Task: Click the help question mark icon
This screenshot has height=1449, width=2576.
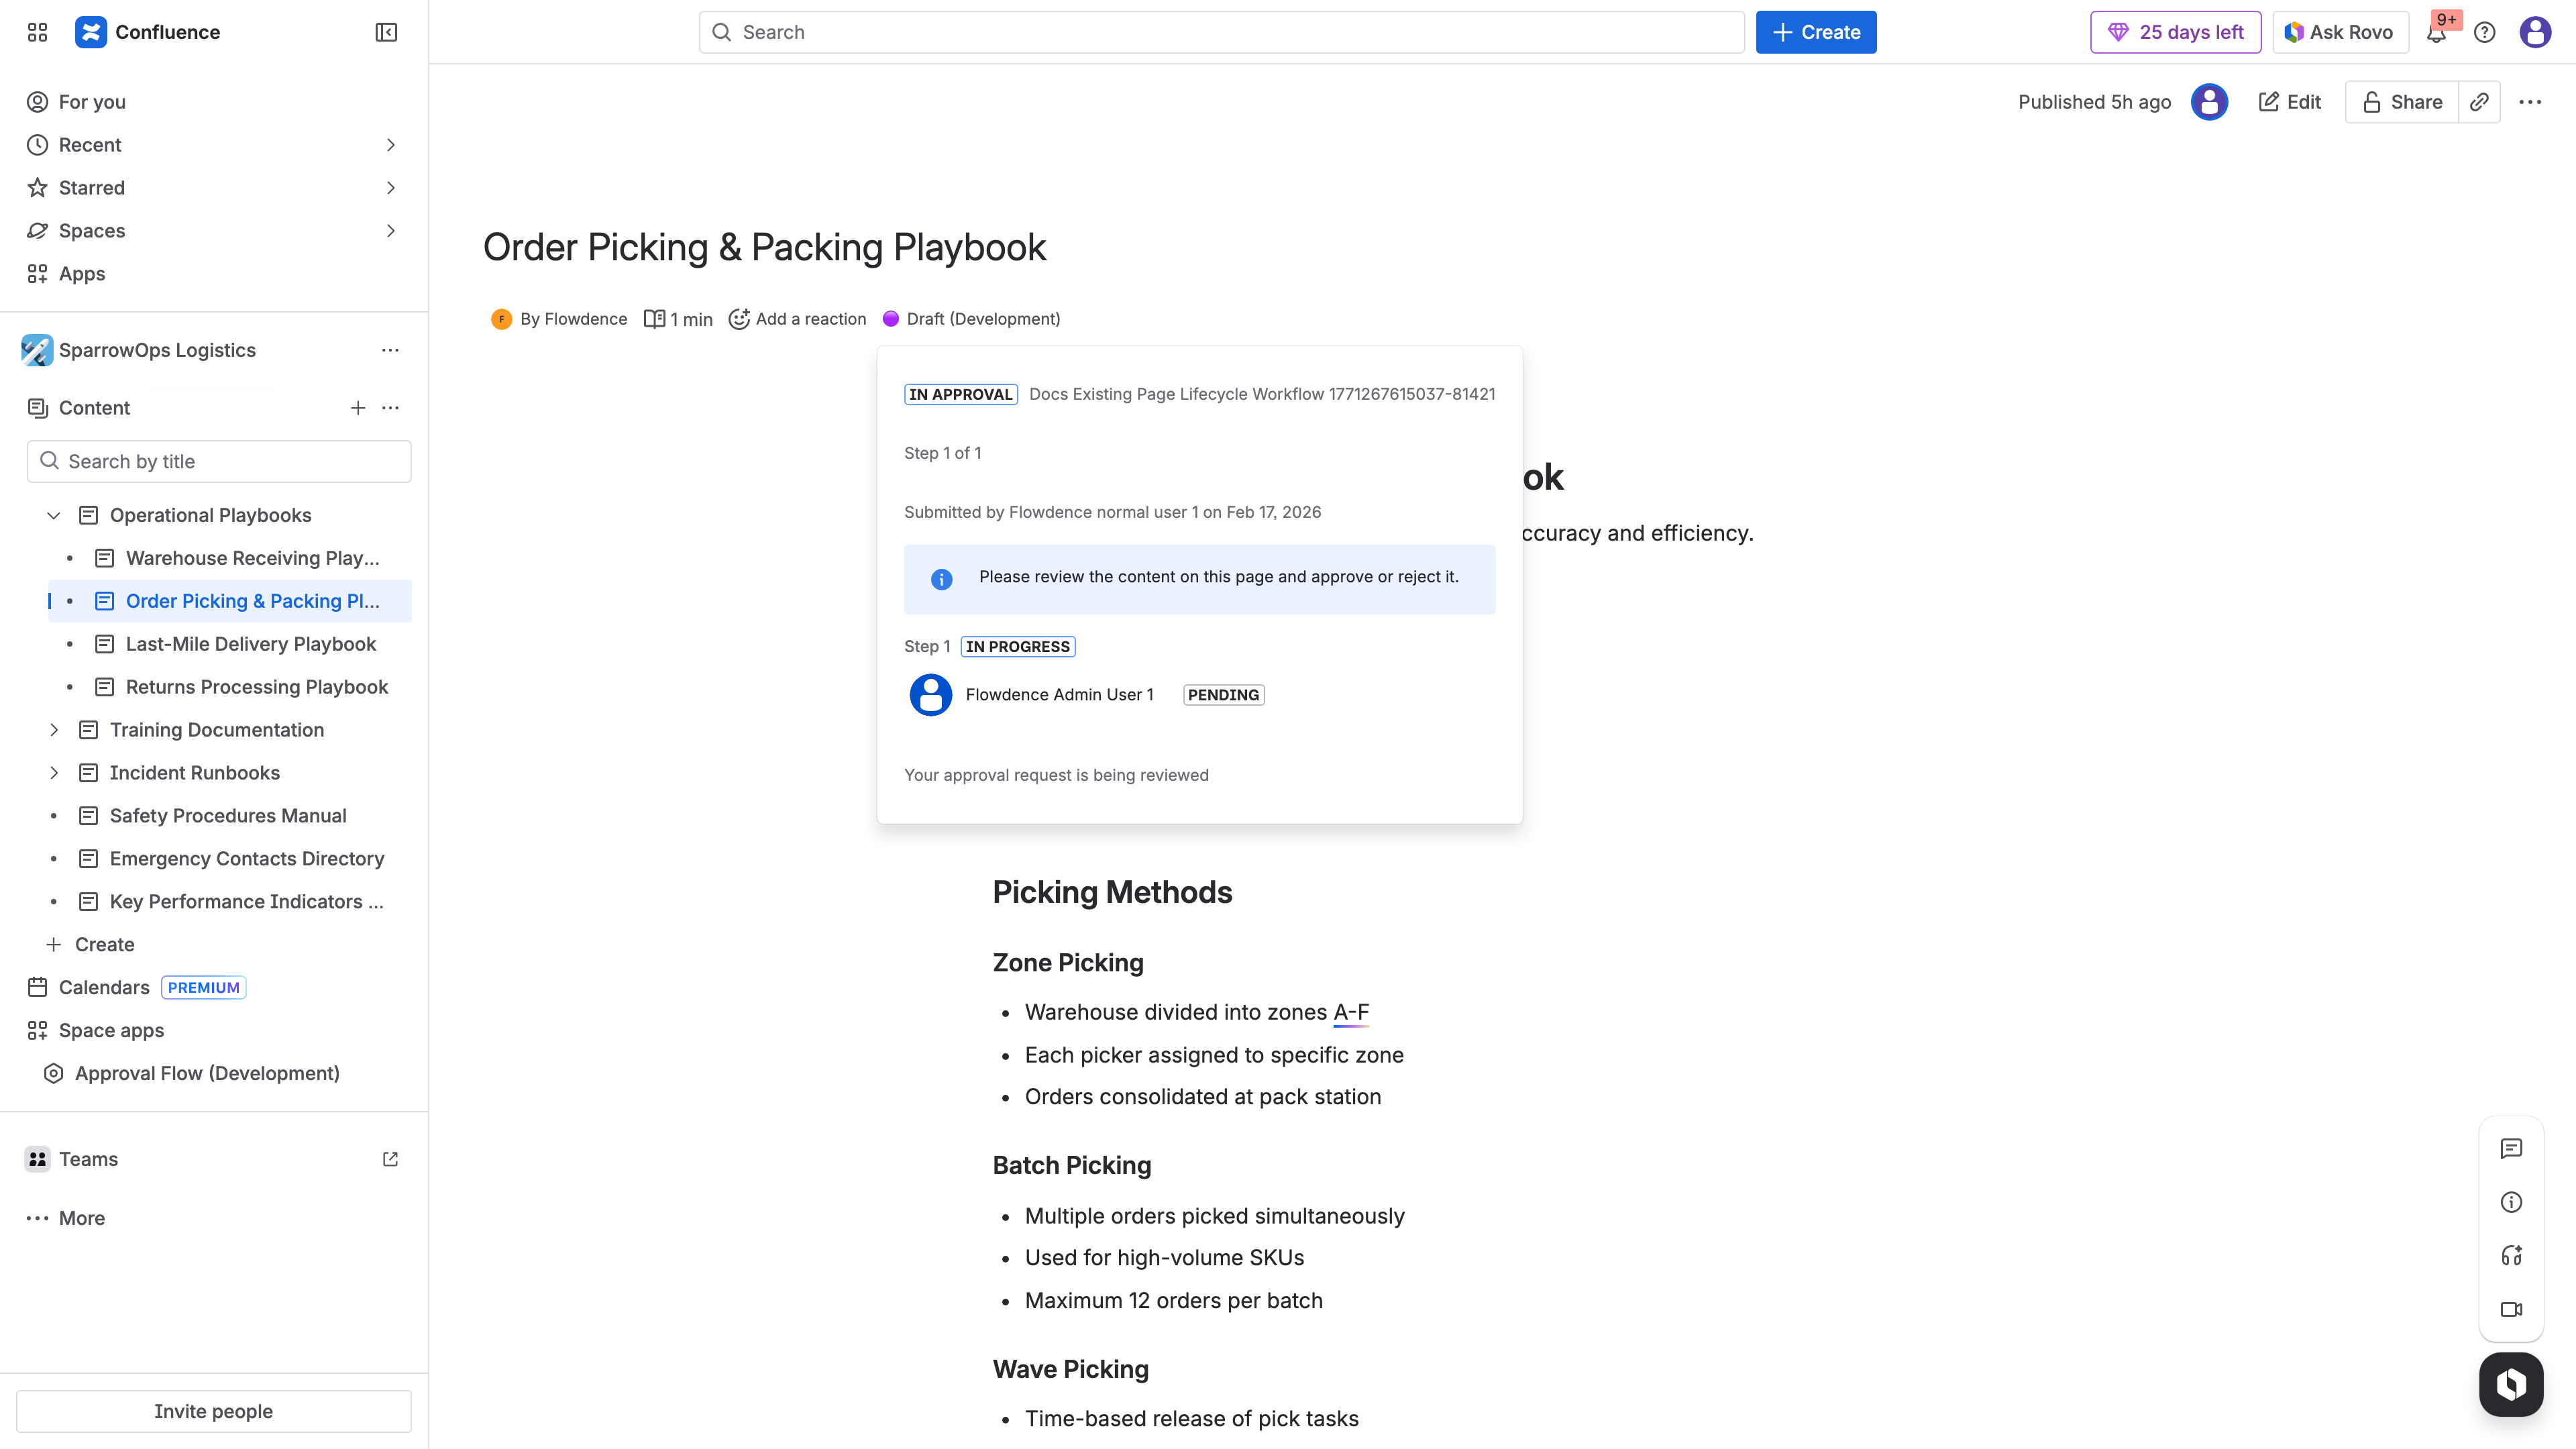Action: 2485,32
